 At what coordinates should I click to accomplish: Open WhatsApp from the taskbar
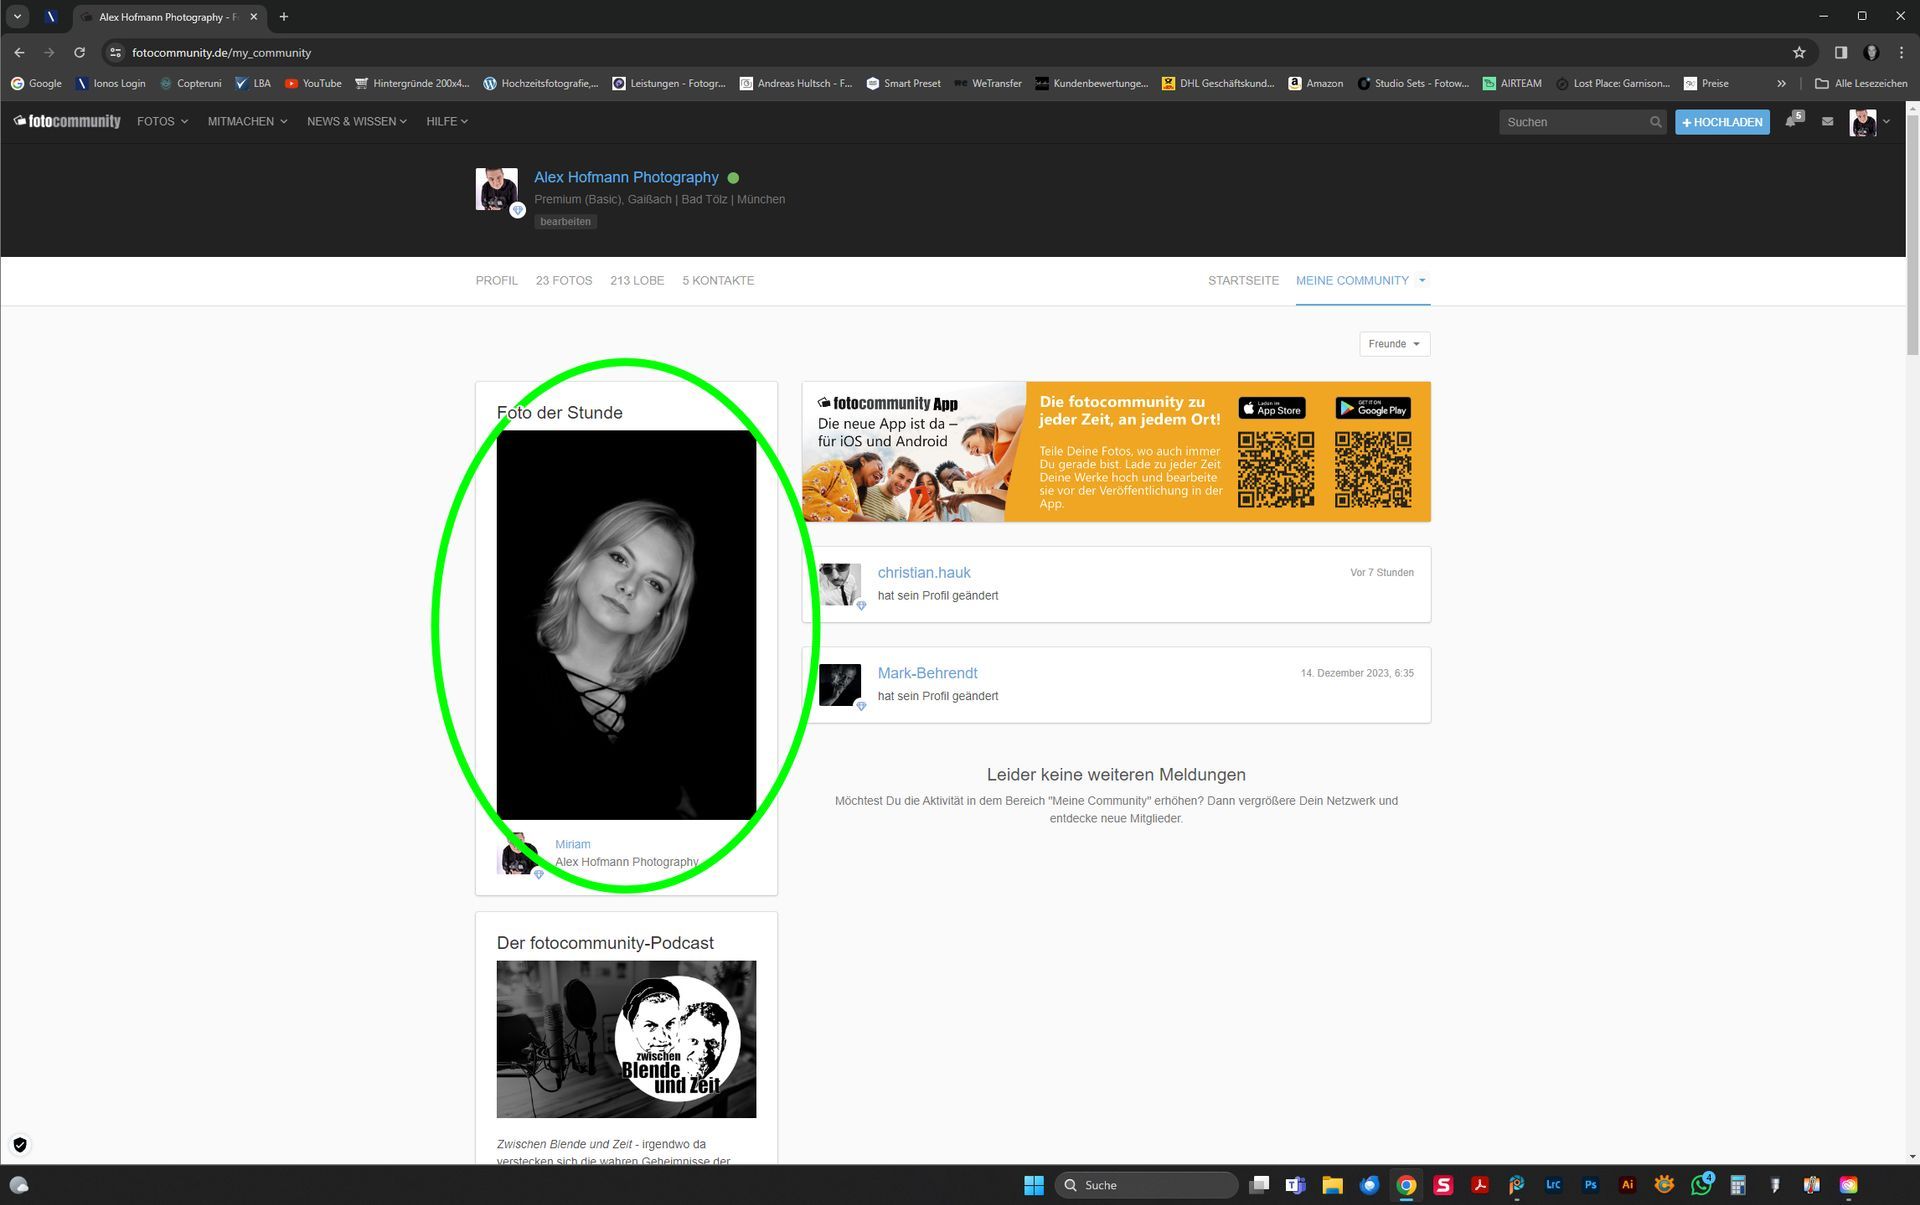coord(1700,1185)
